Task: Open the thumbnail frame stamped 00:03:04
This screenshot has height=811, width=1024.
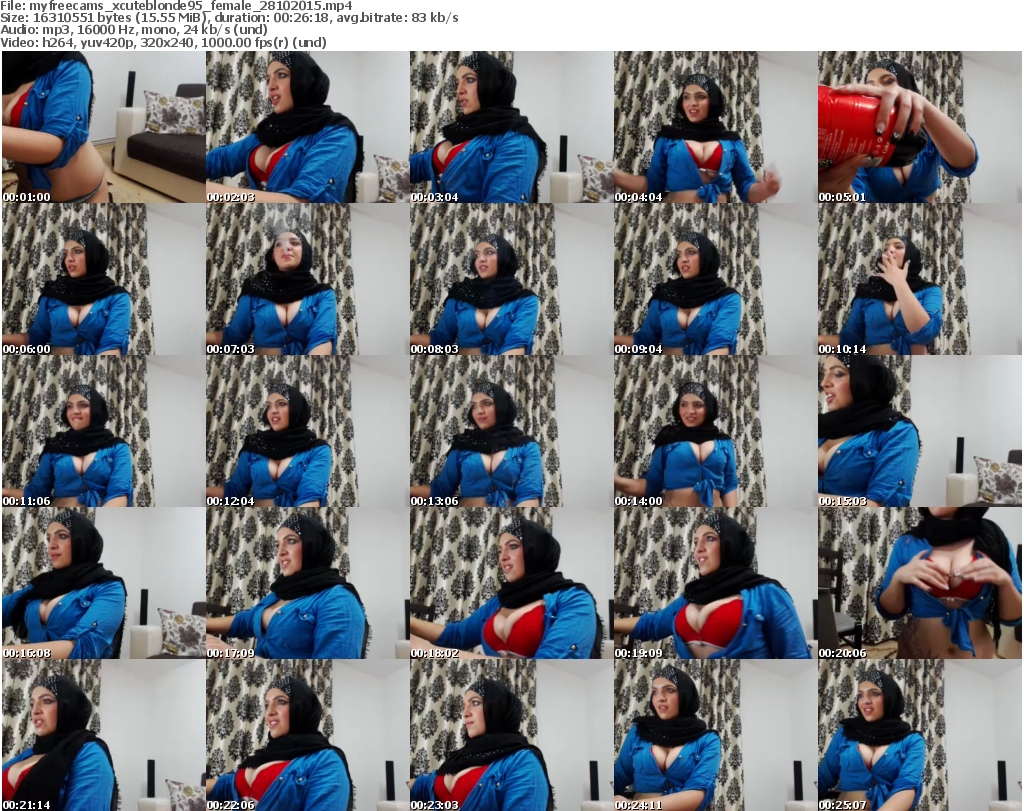Action: click(x=511, y=127)
